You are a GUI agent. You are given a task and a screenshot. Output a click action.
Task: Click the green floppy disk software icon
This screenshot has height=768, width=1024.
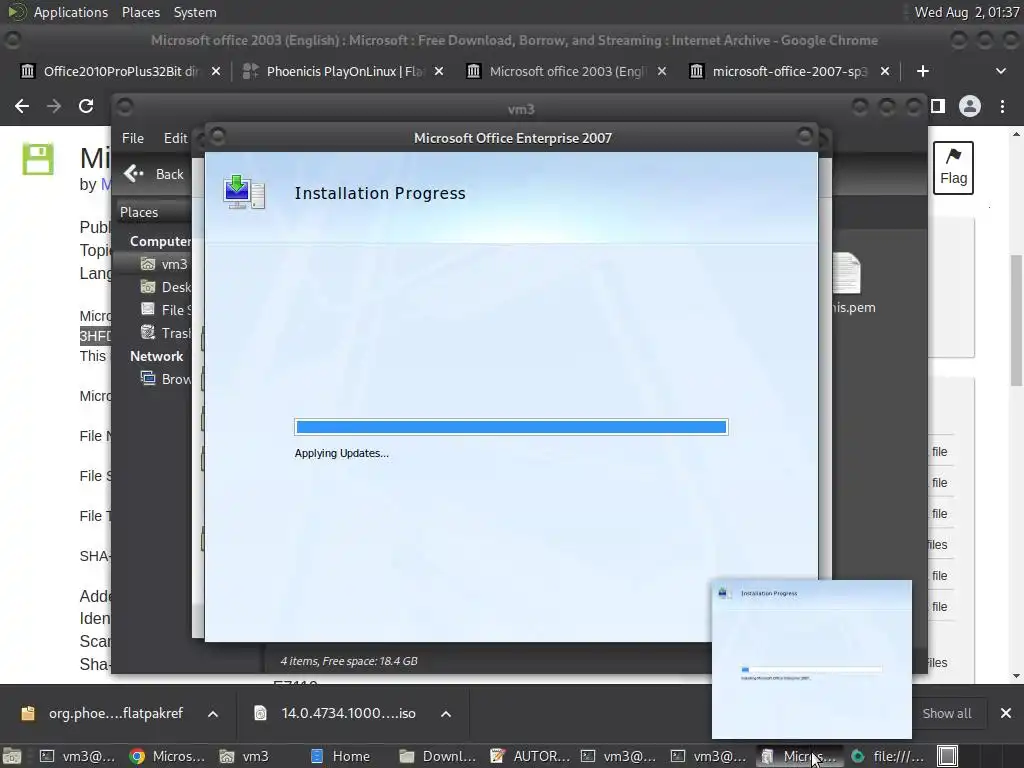pos(38,159)
